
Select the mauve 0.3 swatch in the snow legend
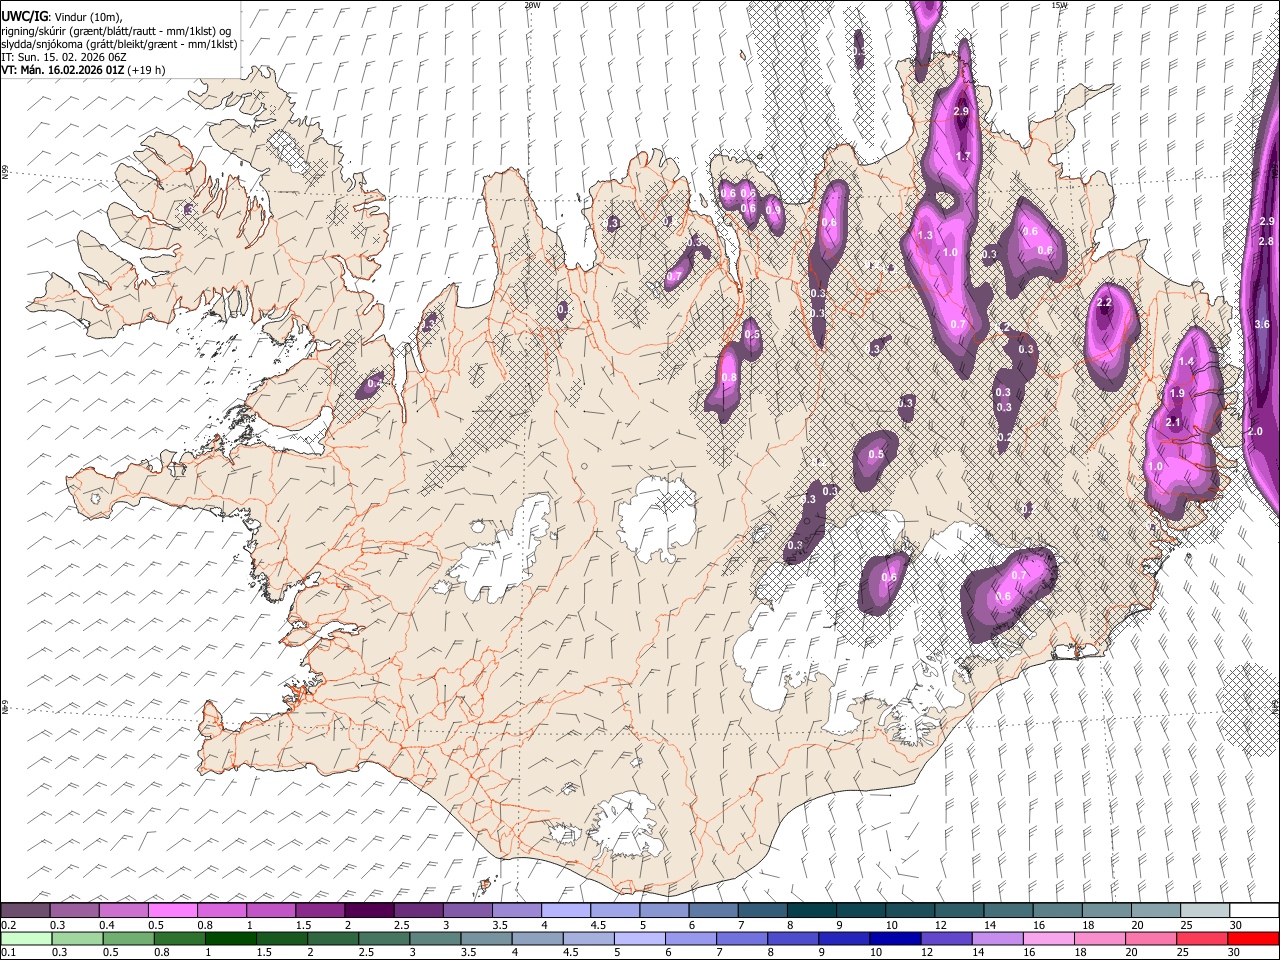pos(74,911)
